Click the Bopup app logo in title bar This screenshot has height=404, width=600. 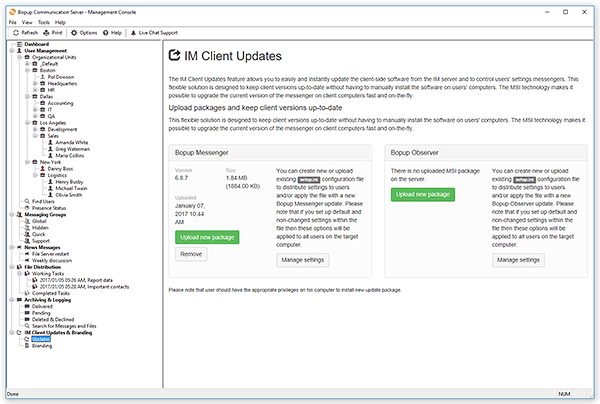click(x=13, y=12)
